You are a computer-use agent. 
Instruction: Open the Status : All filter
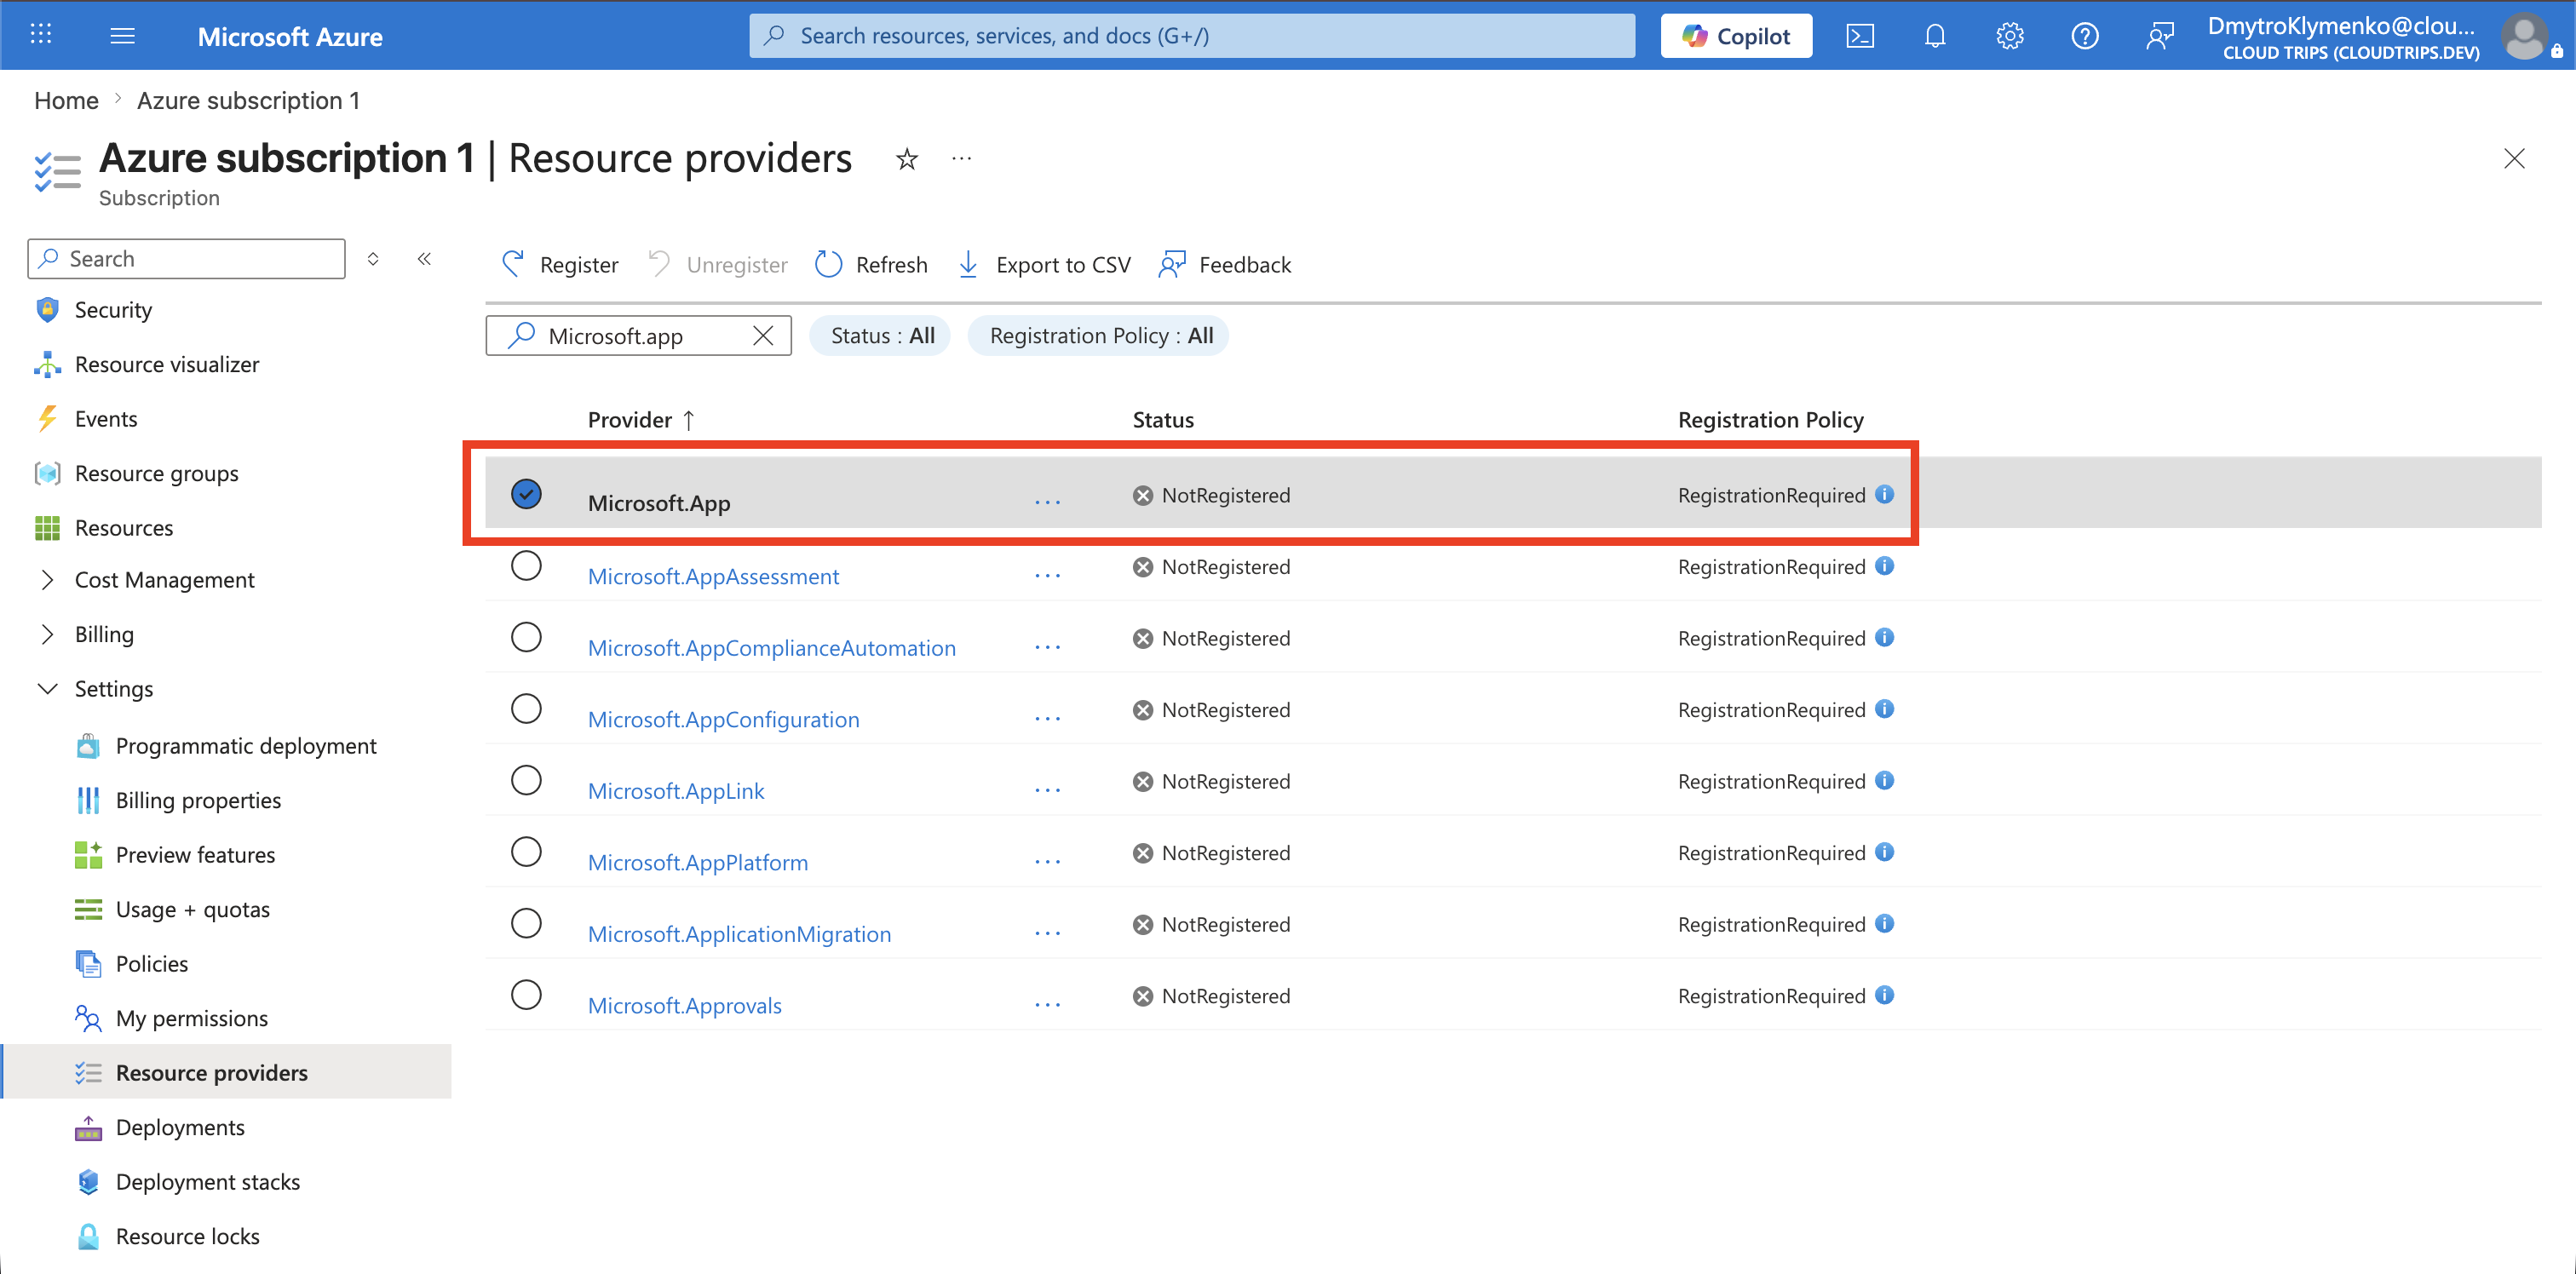pos(880,336)
